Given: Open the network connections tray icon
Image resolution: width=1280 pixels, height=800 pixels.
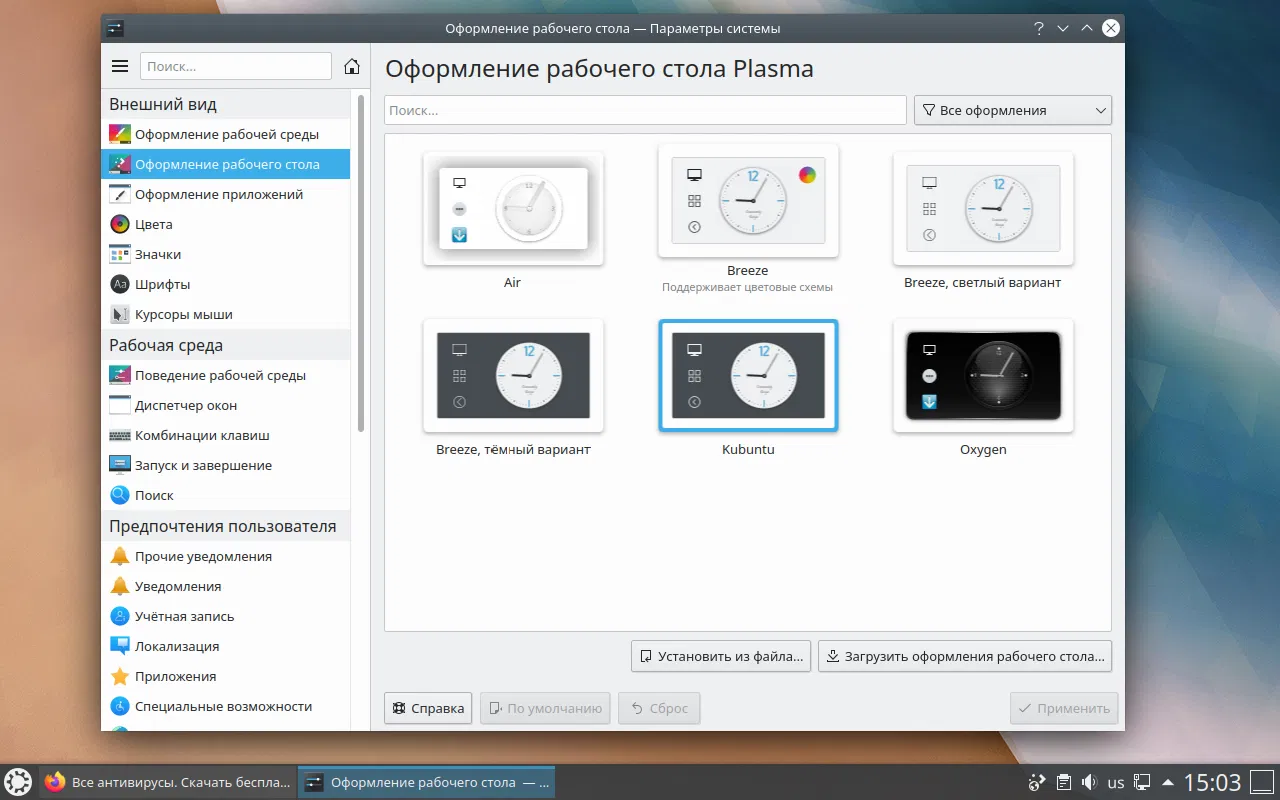Looking at the screenshot, I should 1141,782.
